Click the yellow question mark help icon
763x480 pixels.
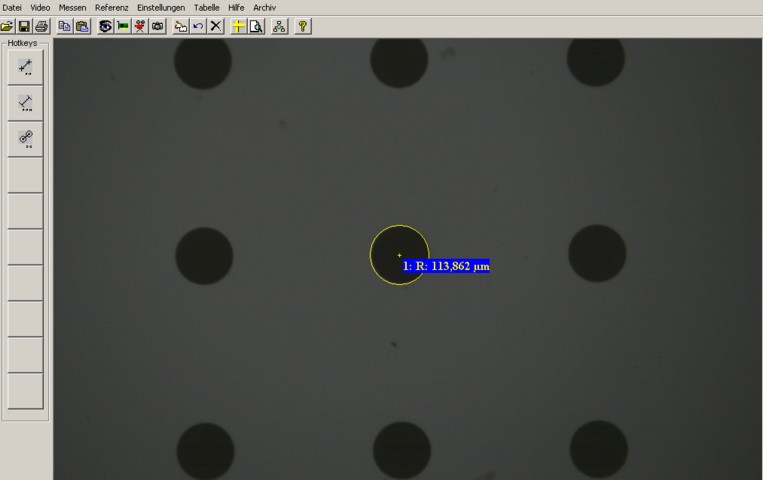[x=303, y=26]
